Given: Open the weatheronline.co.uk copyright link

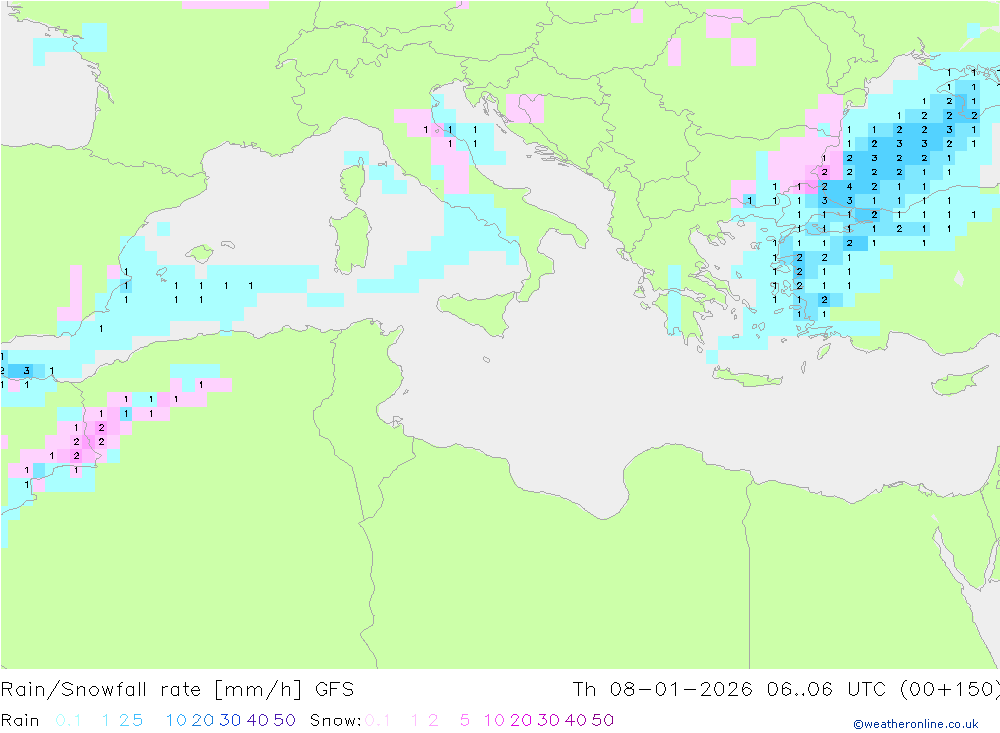Looking at the screenshot, I should pos(916,724).
